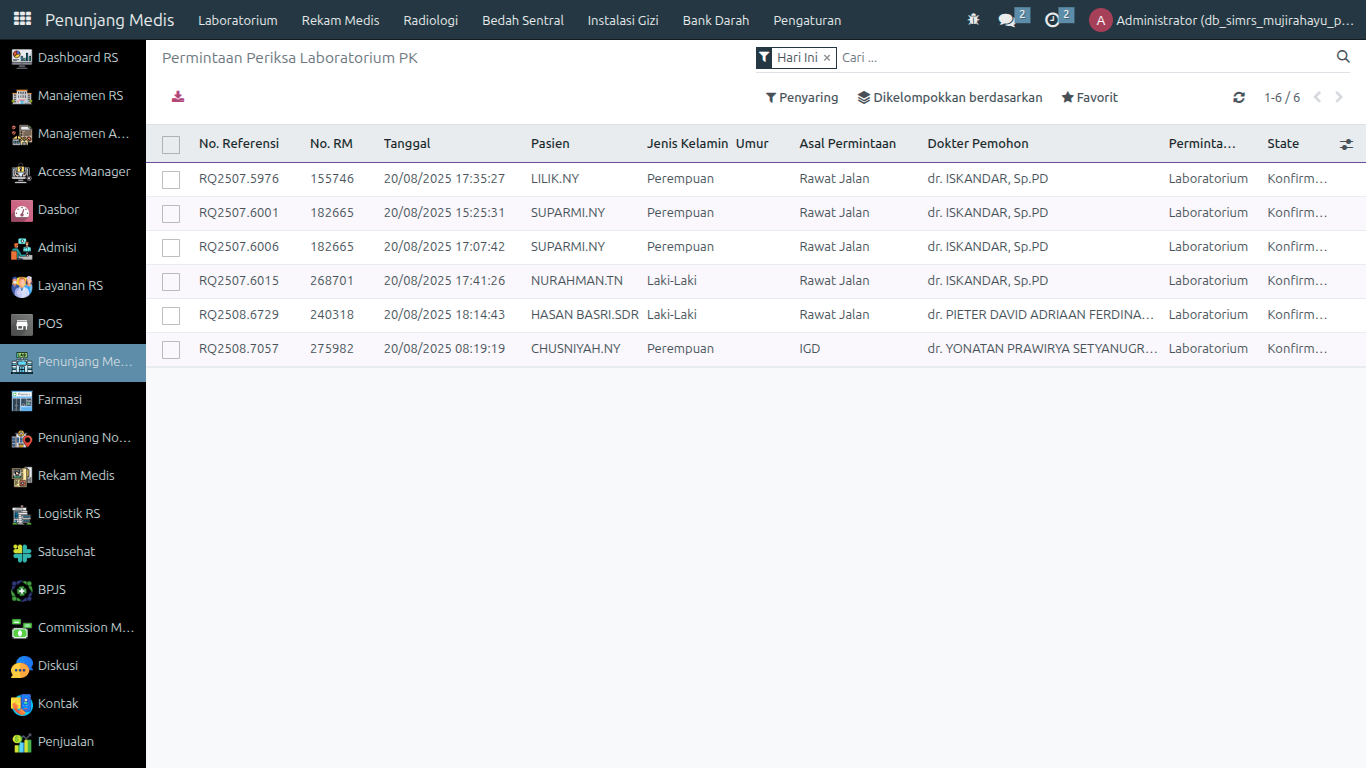Screen dimensions: 1366x768
Task: Click the refresh list icon
Action: click(1239, 98)
